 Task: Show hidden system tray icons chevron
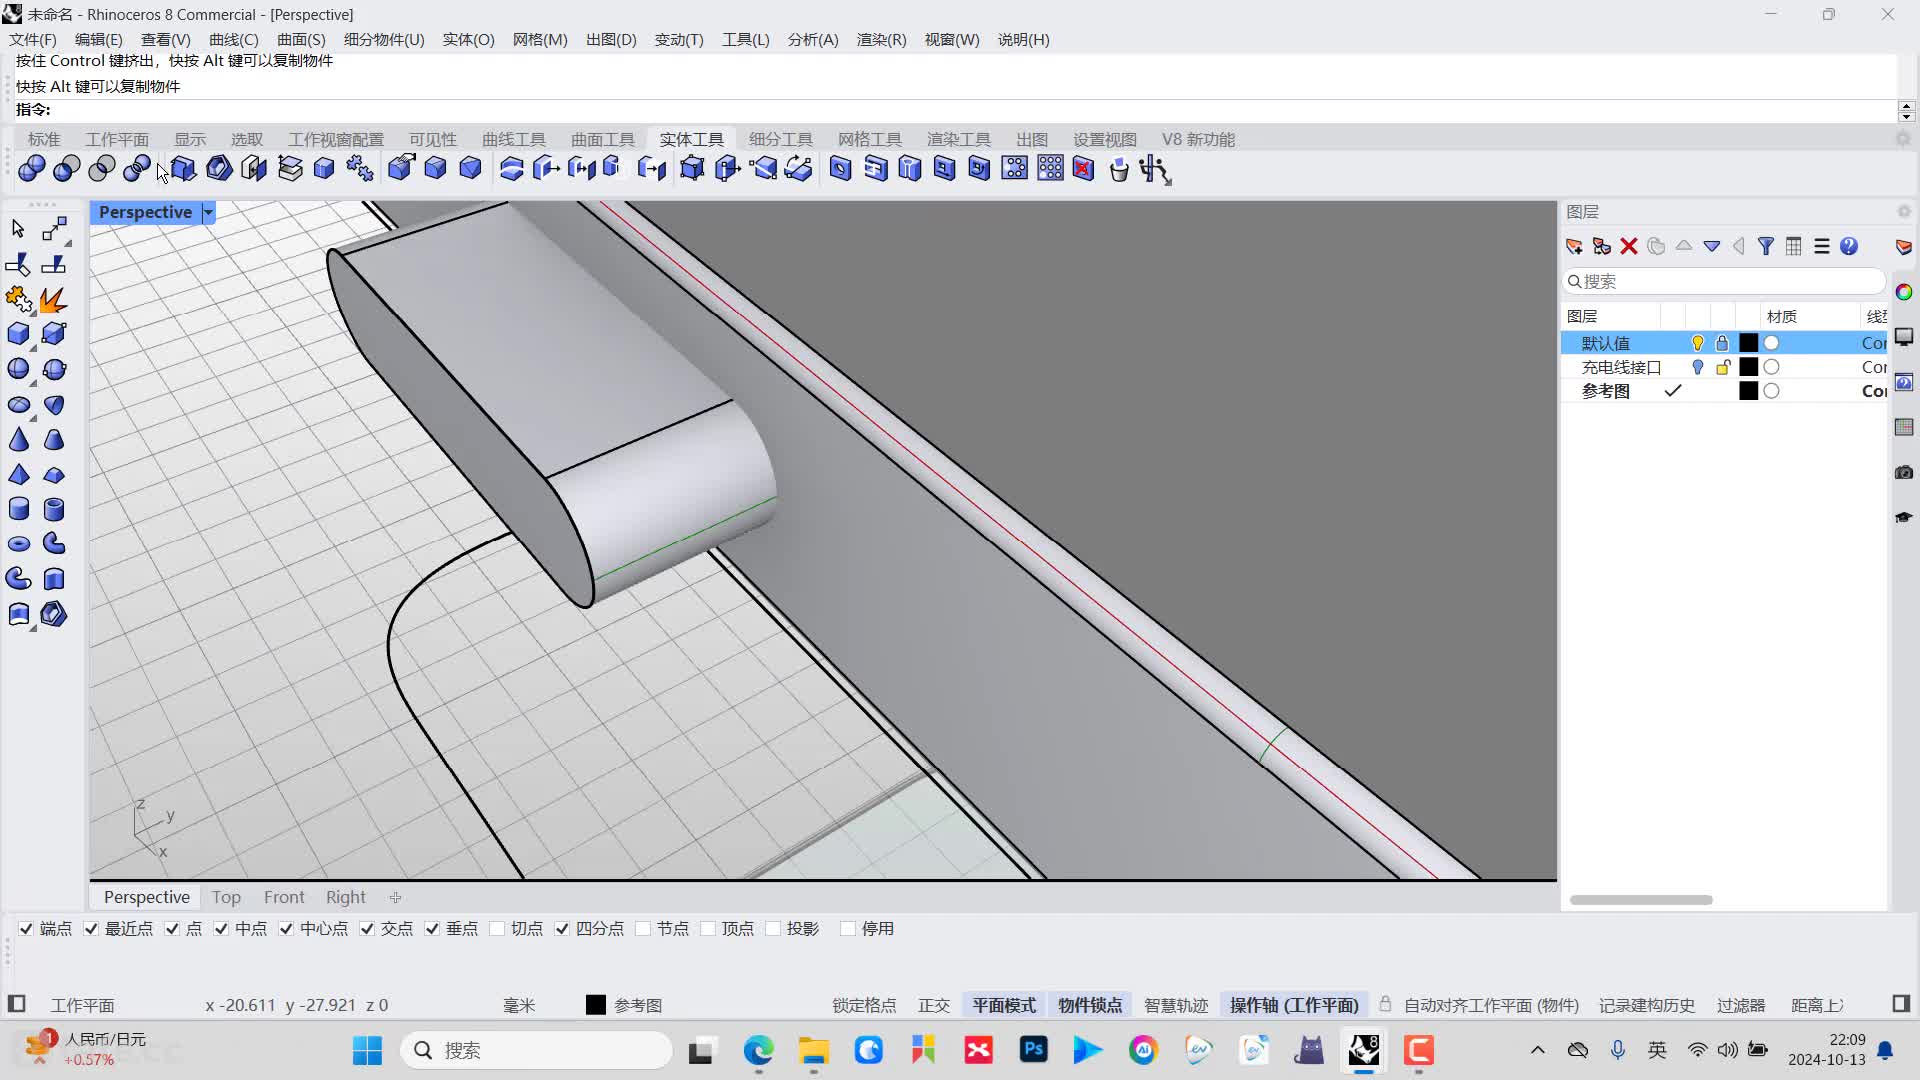pyautogui.click(x=1538, y=1050)
